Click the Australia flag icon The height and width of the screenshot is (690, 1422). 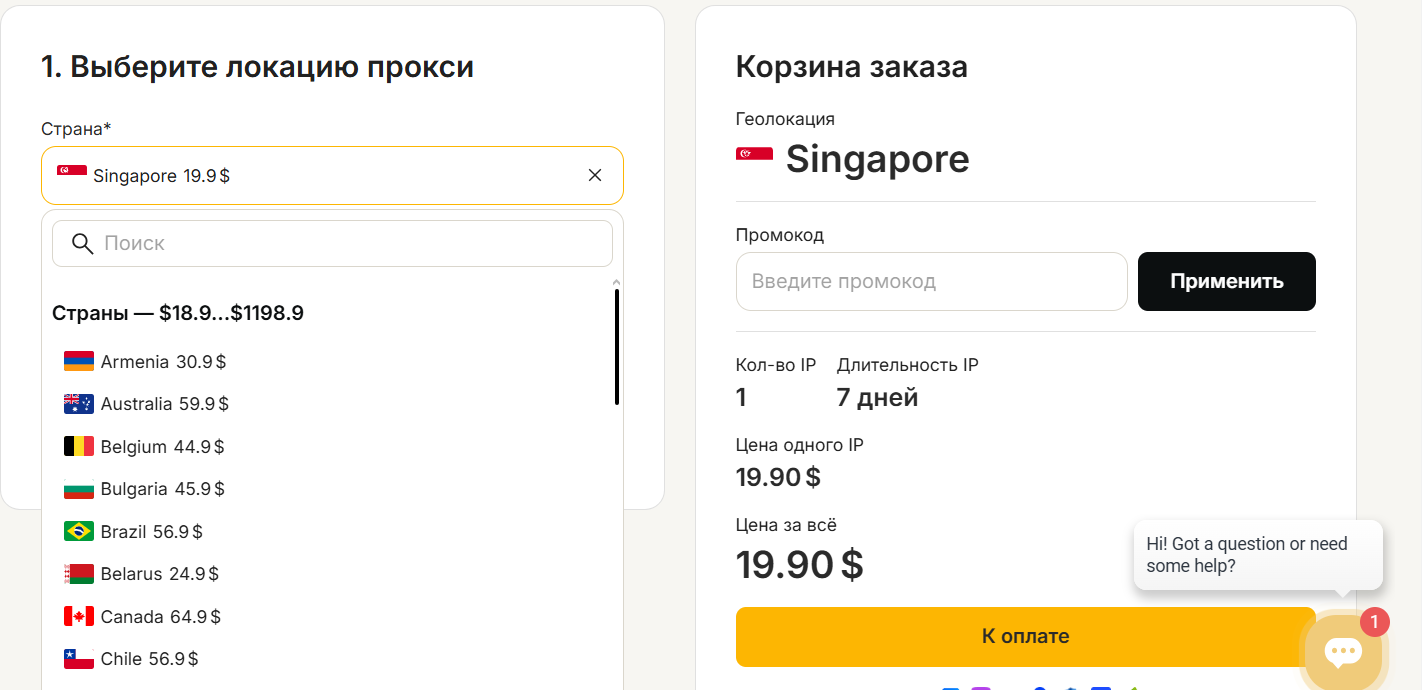pyautogui.click(x=78, y=404)
